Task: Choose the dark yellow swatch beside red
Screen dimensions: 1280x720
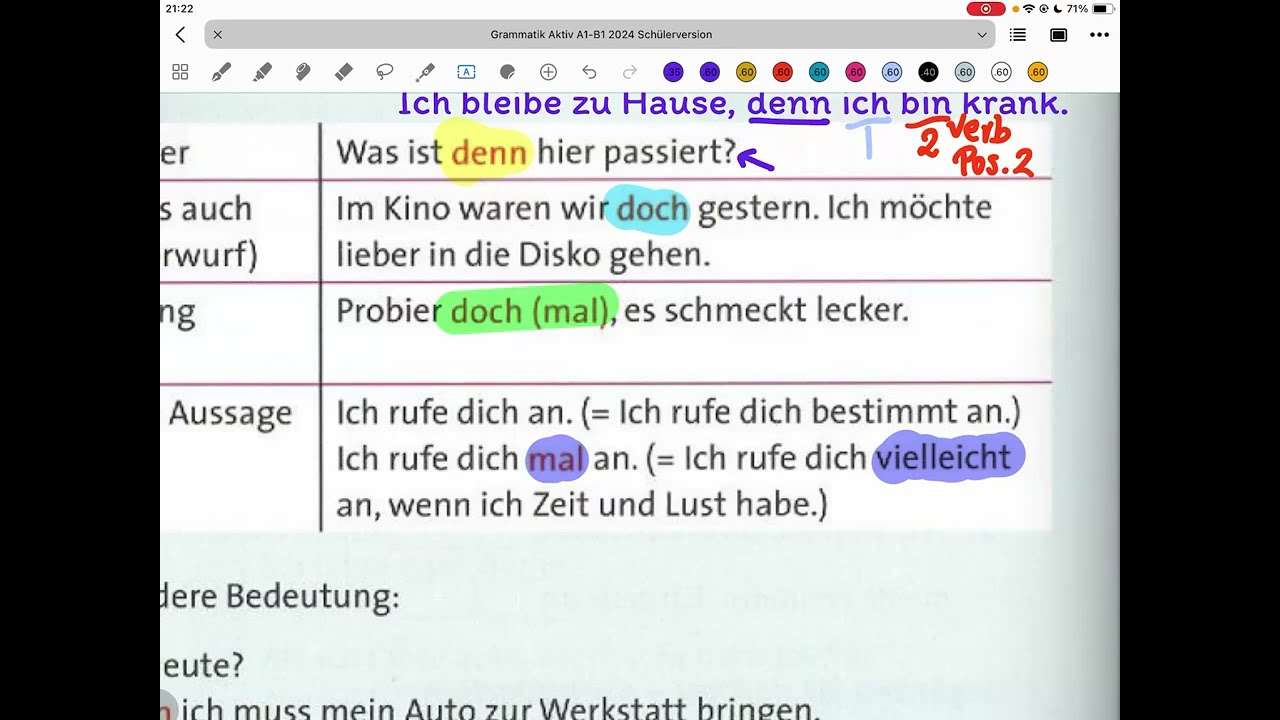Action: [x=746, y=72]
